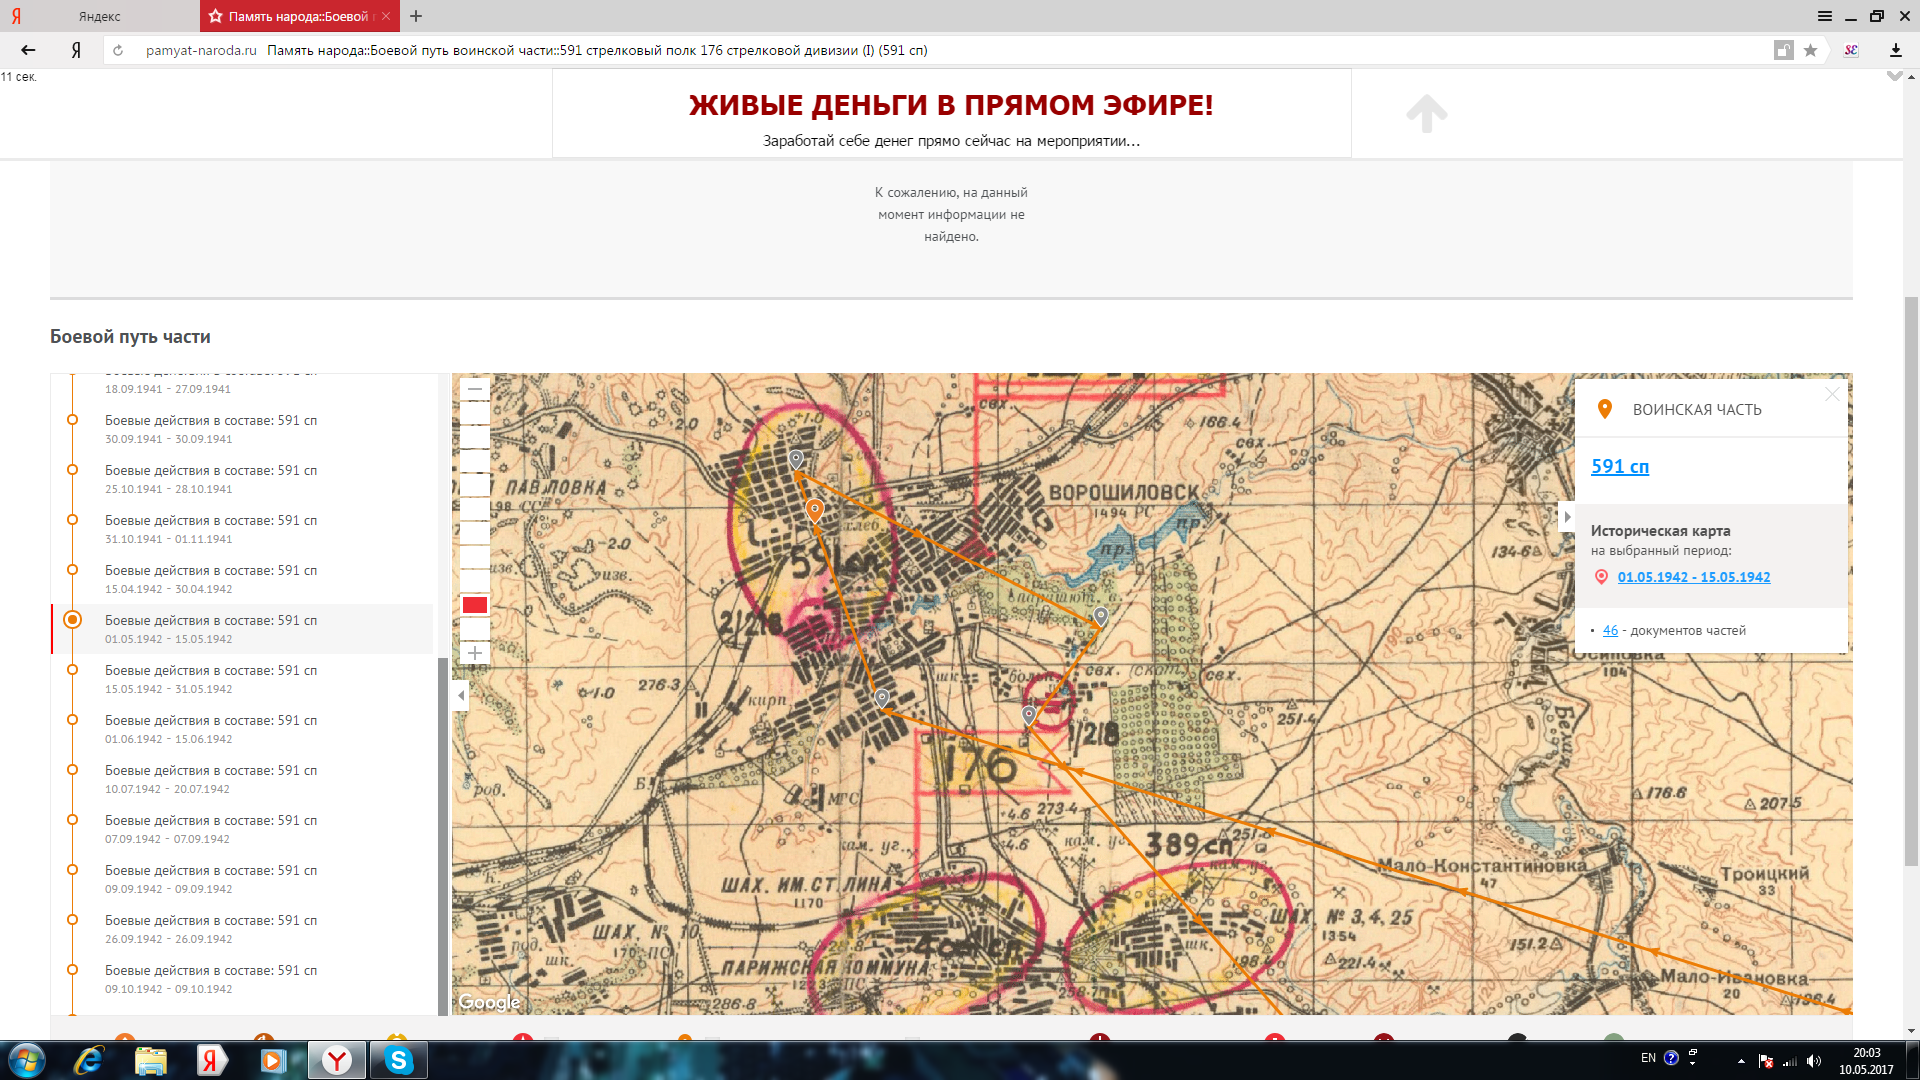Bookmark the page with the star icon

(x=1810, y=50)
